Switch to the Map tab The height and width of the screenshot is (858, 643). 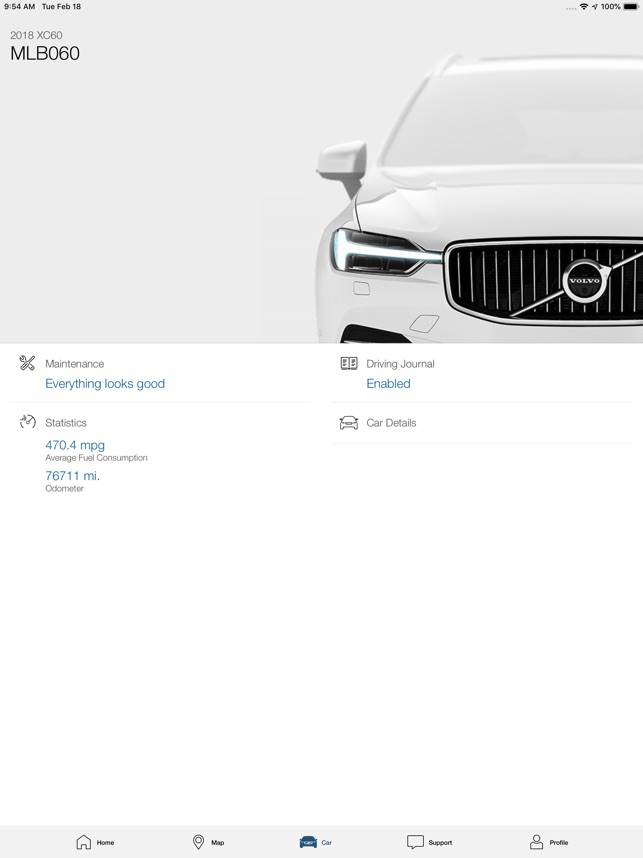click(x=208, y=842)
